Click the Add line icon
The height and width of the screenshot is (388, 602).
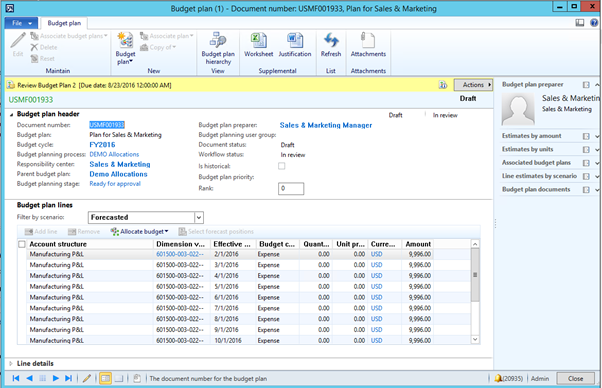(x=29, y=232)
